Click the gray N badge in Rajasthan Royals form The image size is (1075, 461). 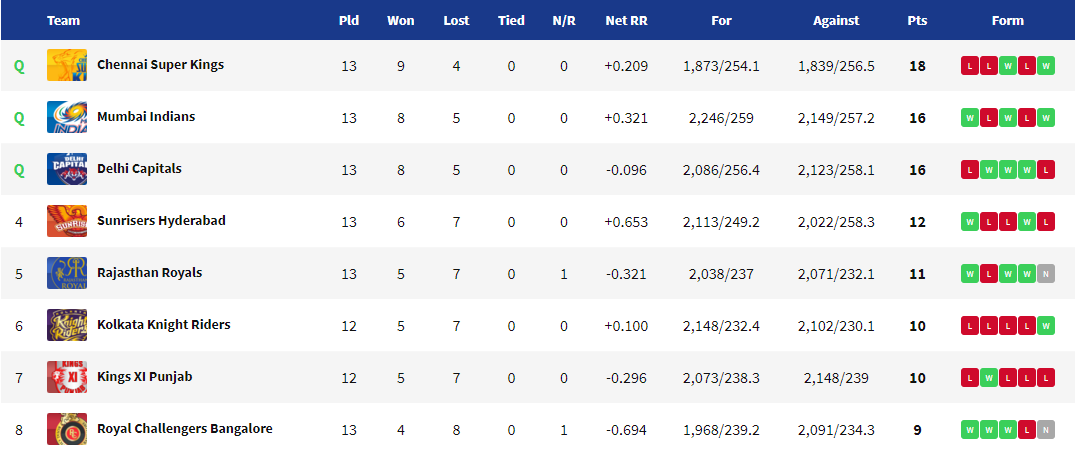1046,273
